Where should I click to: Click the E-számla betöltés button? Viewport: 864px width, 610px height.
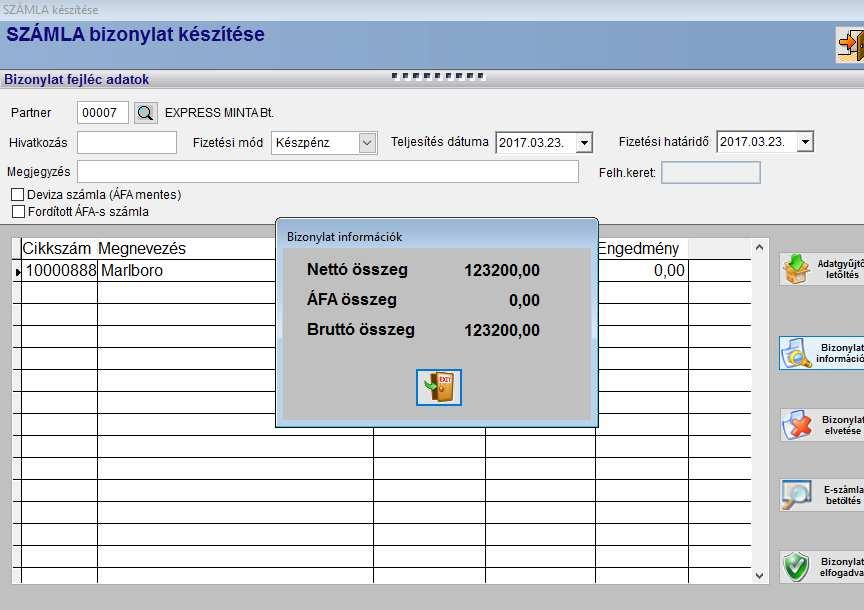822,495
